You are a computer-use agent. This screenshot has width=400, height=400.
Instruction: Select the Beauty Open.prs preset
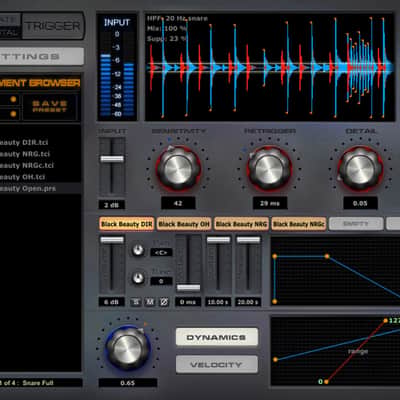coord(41,189)
